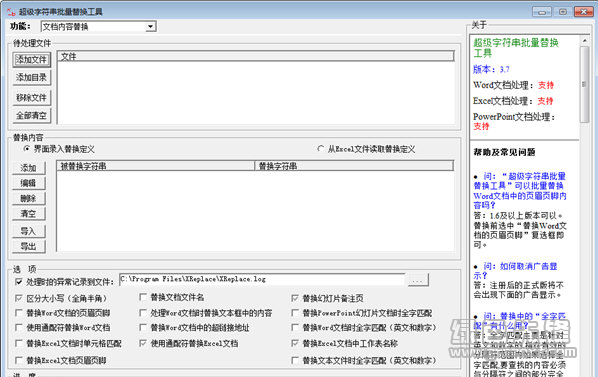Screen dimensions: 598x377
Task: Open the 功能 dropdown (文档内容替换)
Action: (x=98, y=26)
